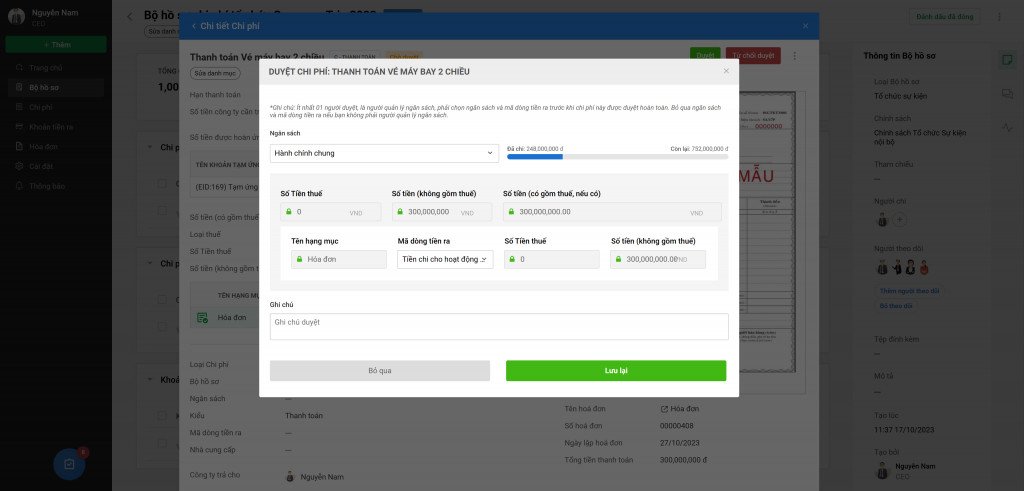Add a payer with plus icon
The height and width of the screenshot is (491, 1024).
click(x=899, y=221)
